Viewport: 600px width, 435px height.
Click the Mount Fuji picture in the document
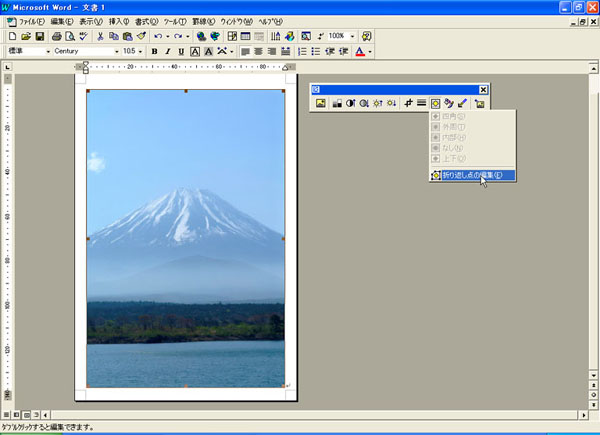185,238
